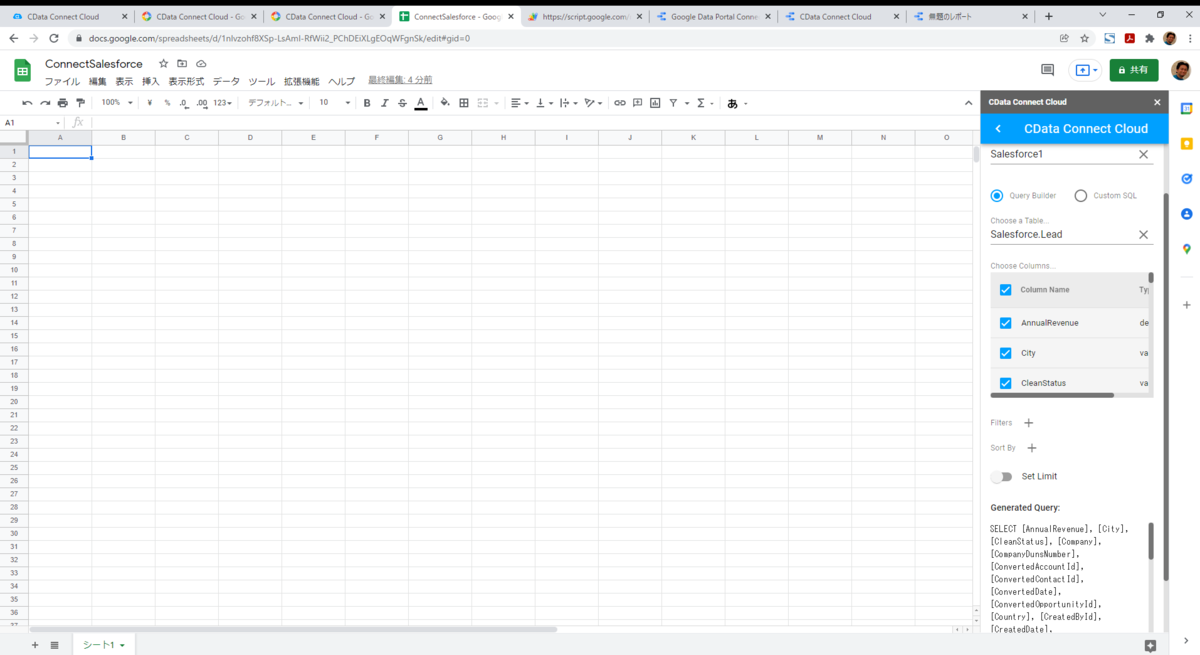Viewport: 1200px width, 655px height.
Task: Create a filter
Action: pos(673,103)
